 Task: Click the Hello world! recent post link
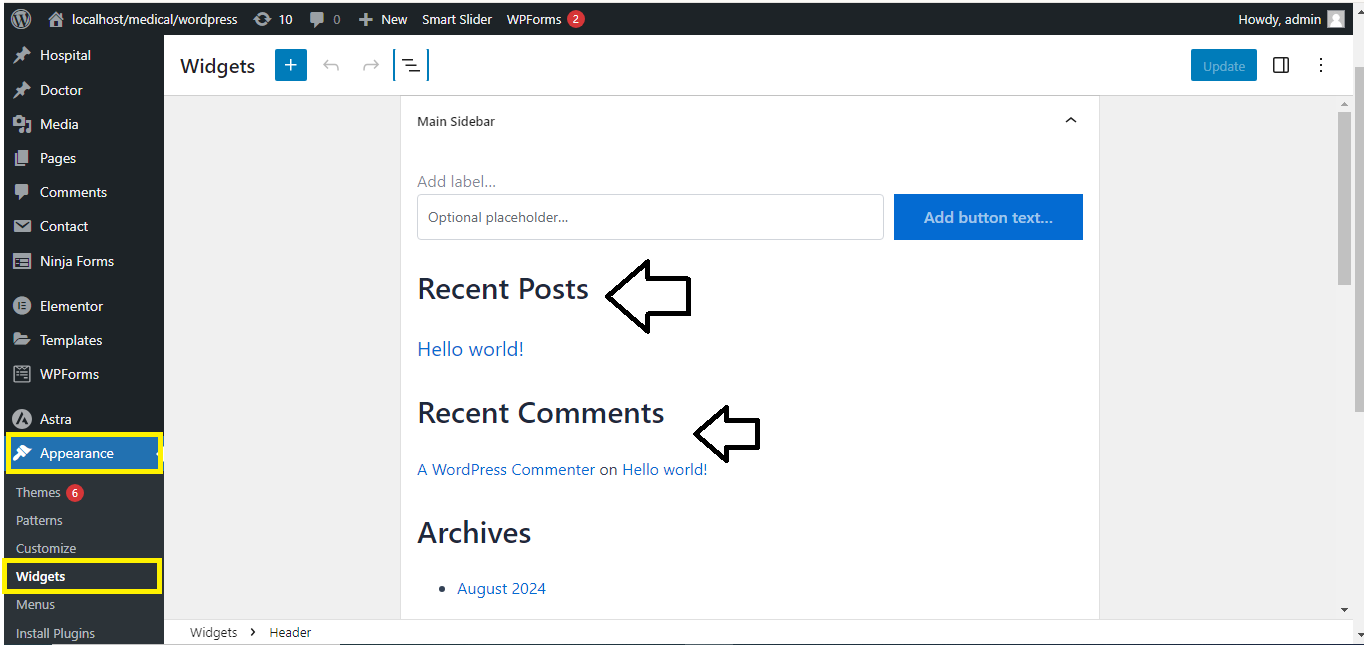pyautogui.click(x=470, y=349)
